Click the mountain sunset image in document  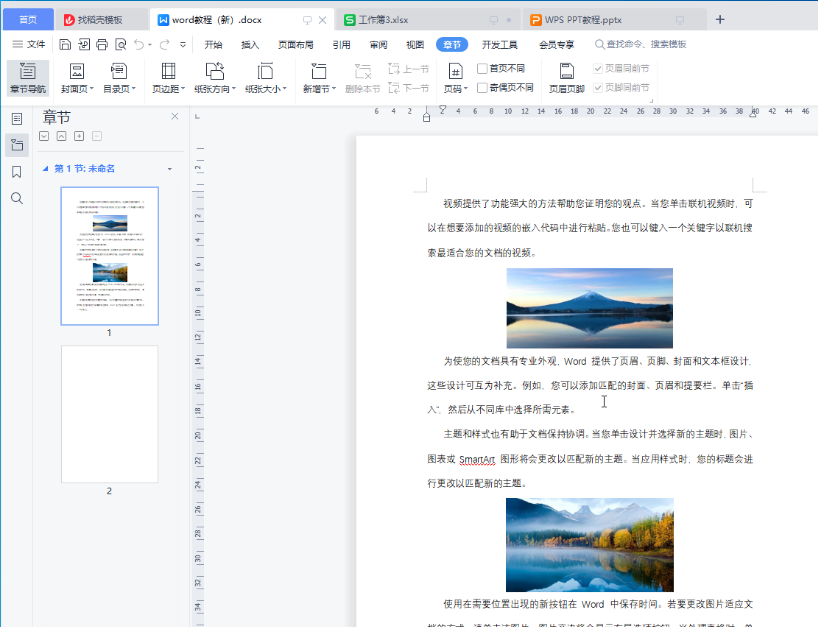point(590,308)
